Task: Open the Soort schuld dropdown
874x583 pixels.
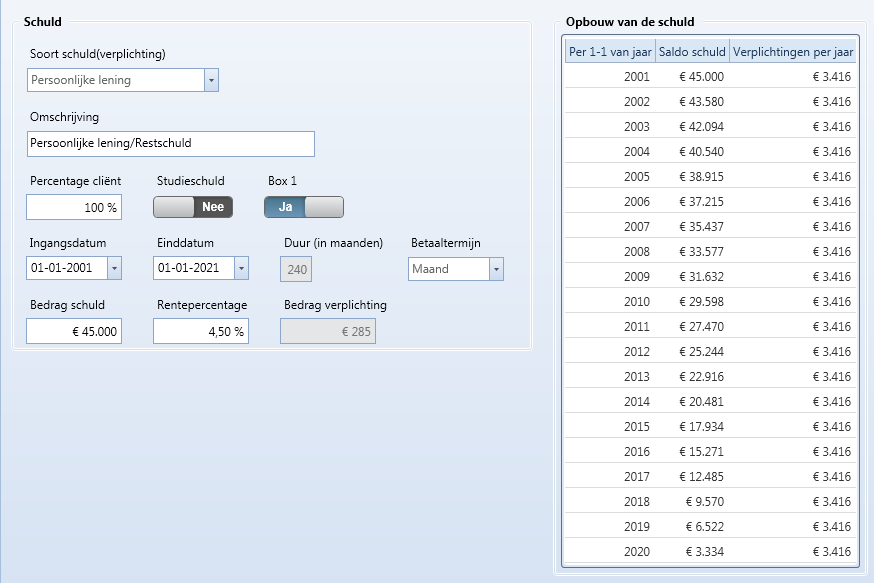Action: (x=211, y=80)
